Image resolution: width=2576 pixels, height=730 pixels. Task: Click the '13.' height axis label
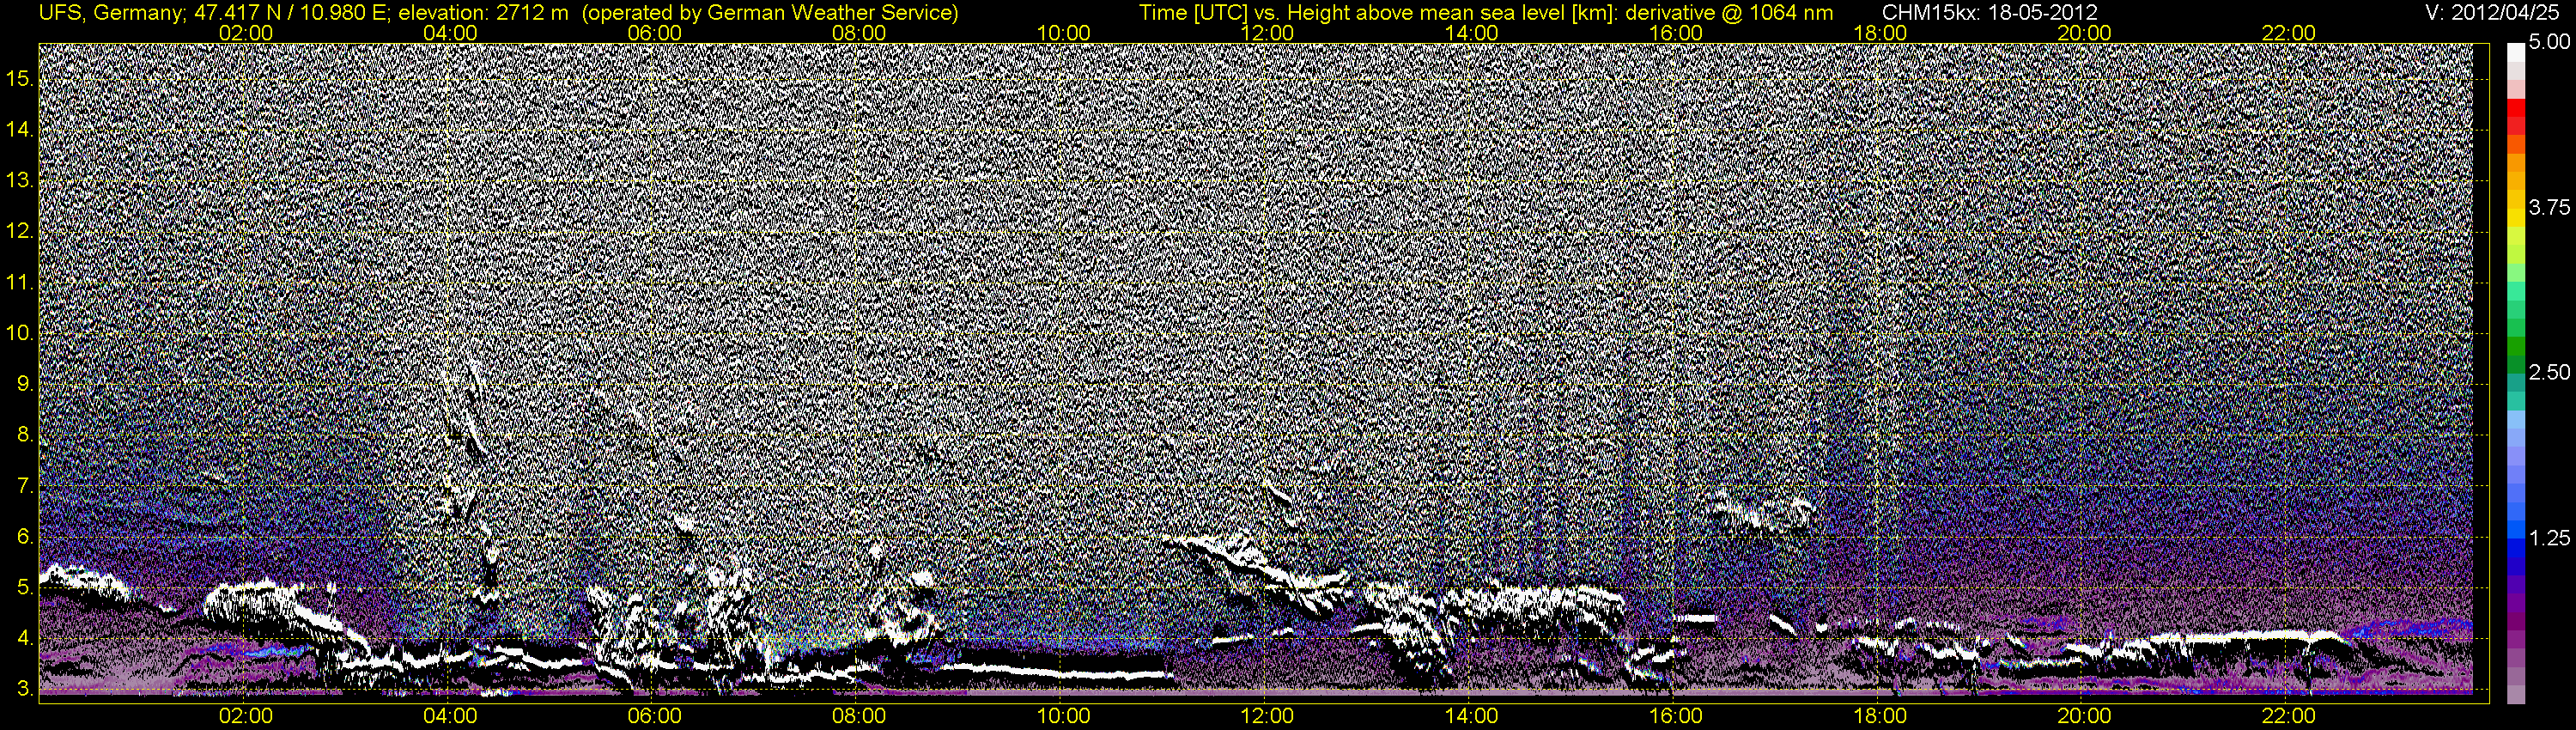(x=20, y=180)
